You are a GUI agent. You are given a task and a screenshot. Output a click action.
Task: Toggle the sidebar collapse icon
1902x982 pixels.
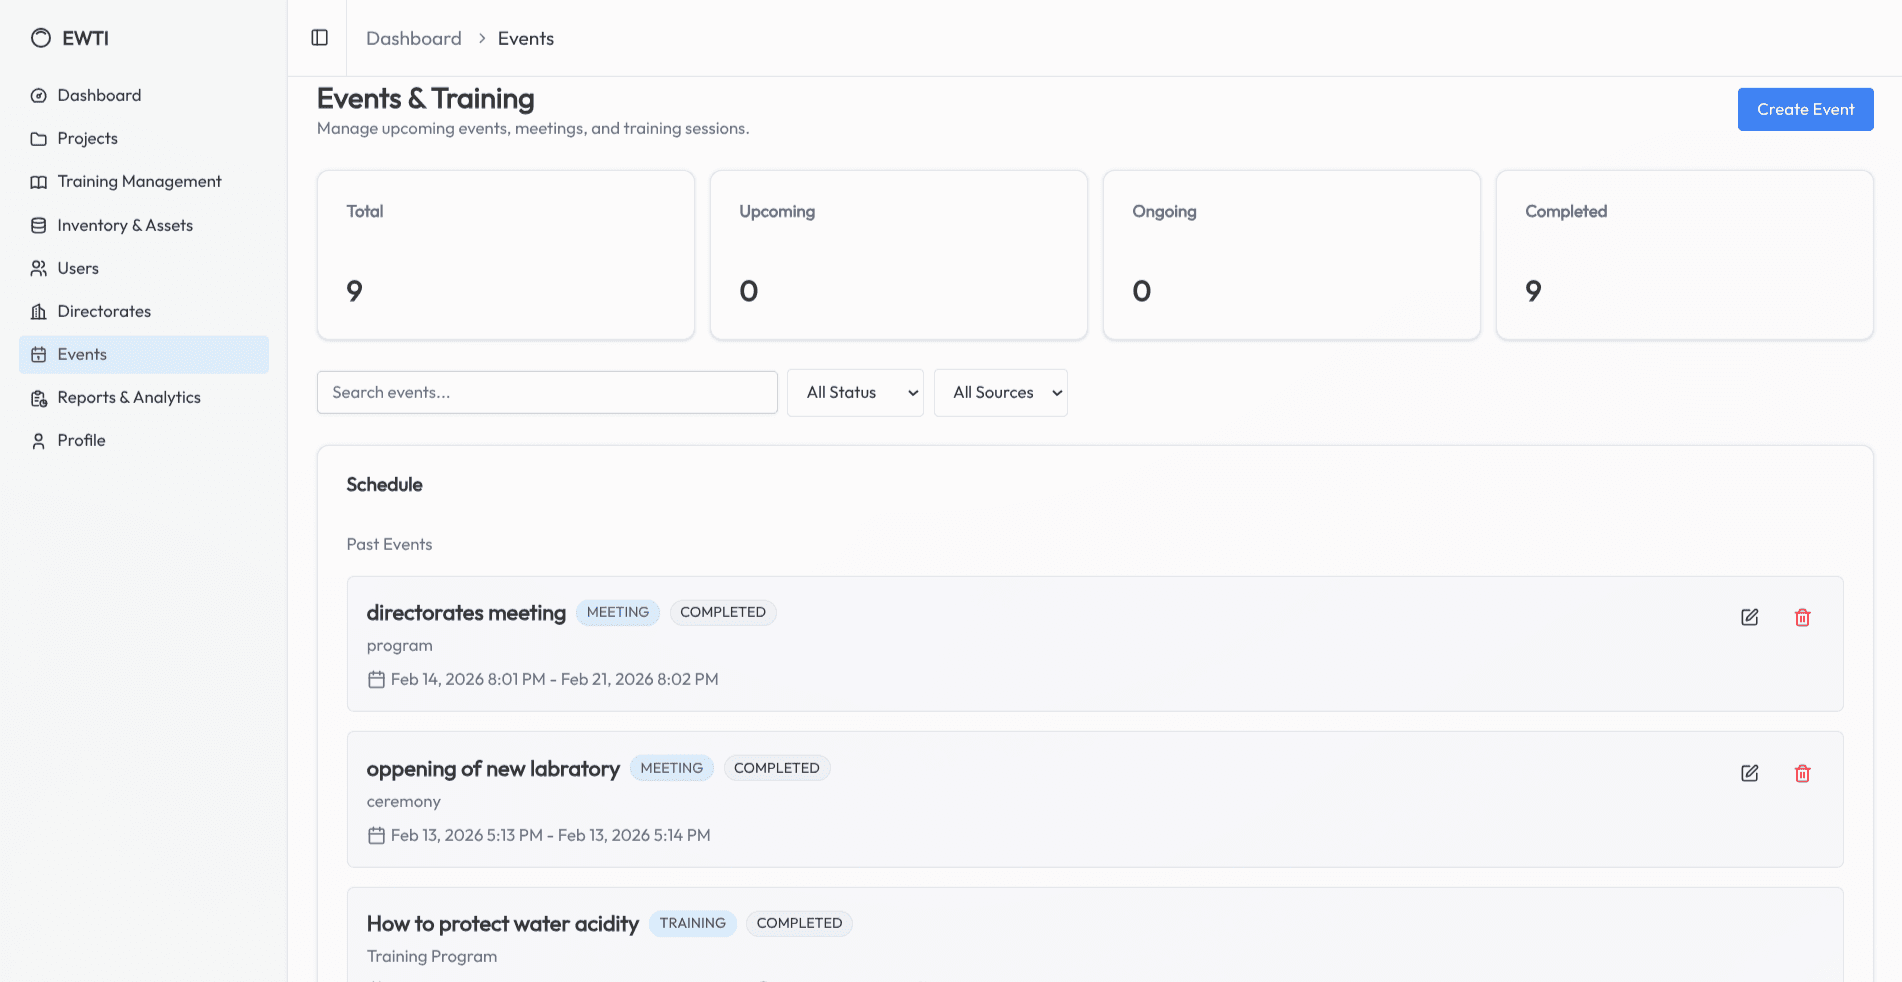320,38
